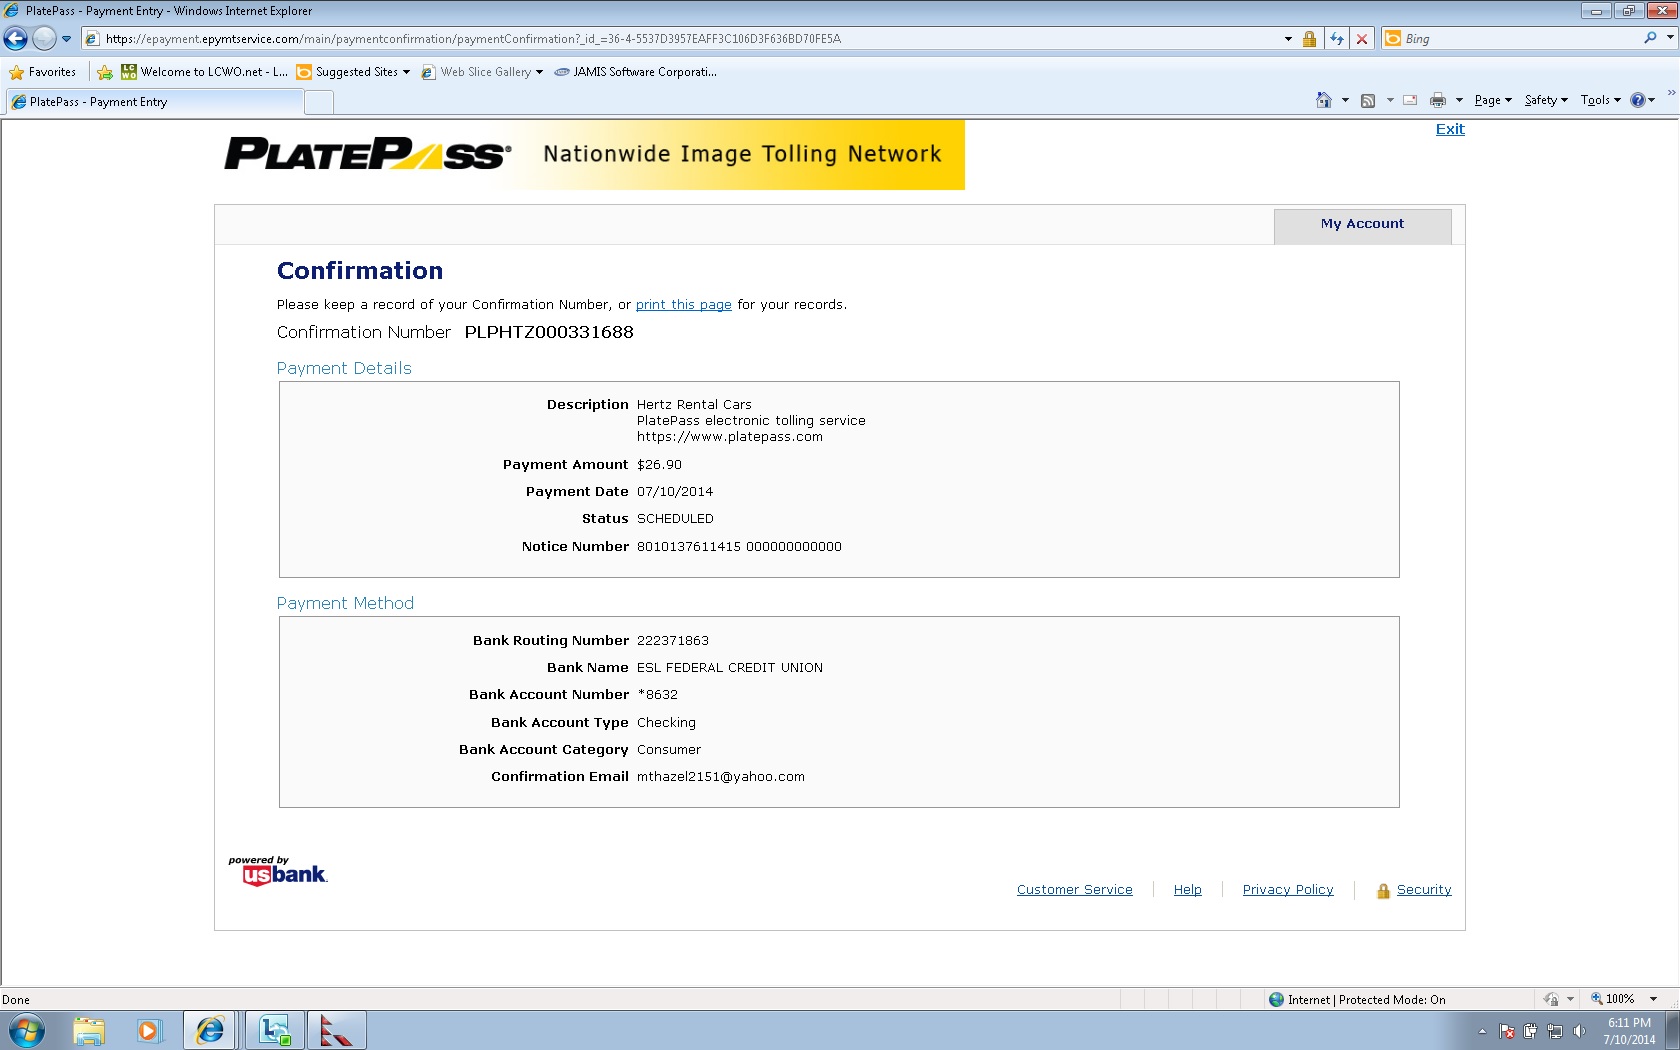
Task: Click ESL FEDERAL CREDIT UNION bank name
Action: (730, 668)
